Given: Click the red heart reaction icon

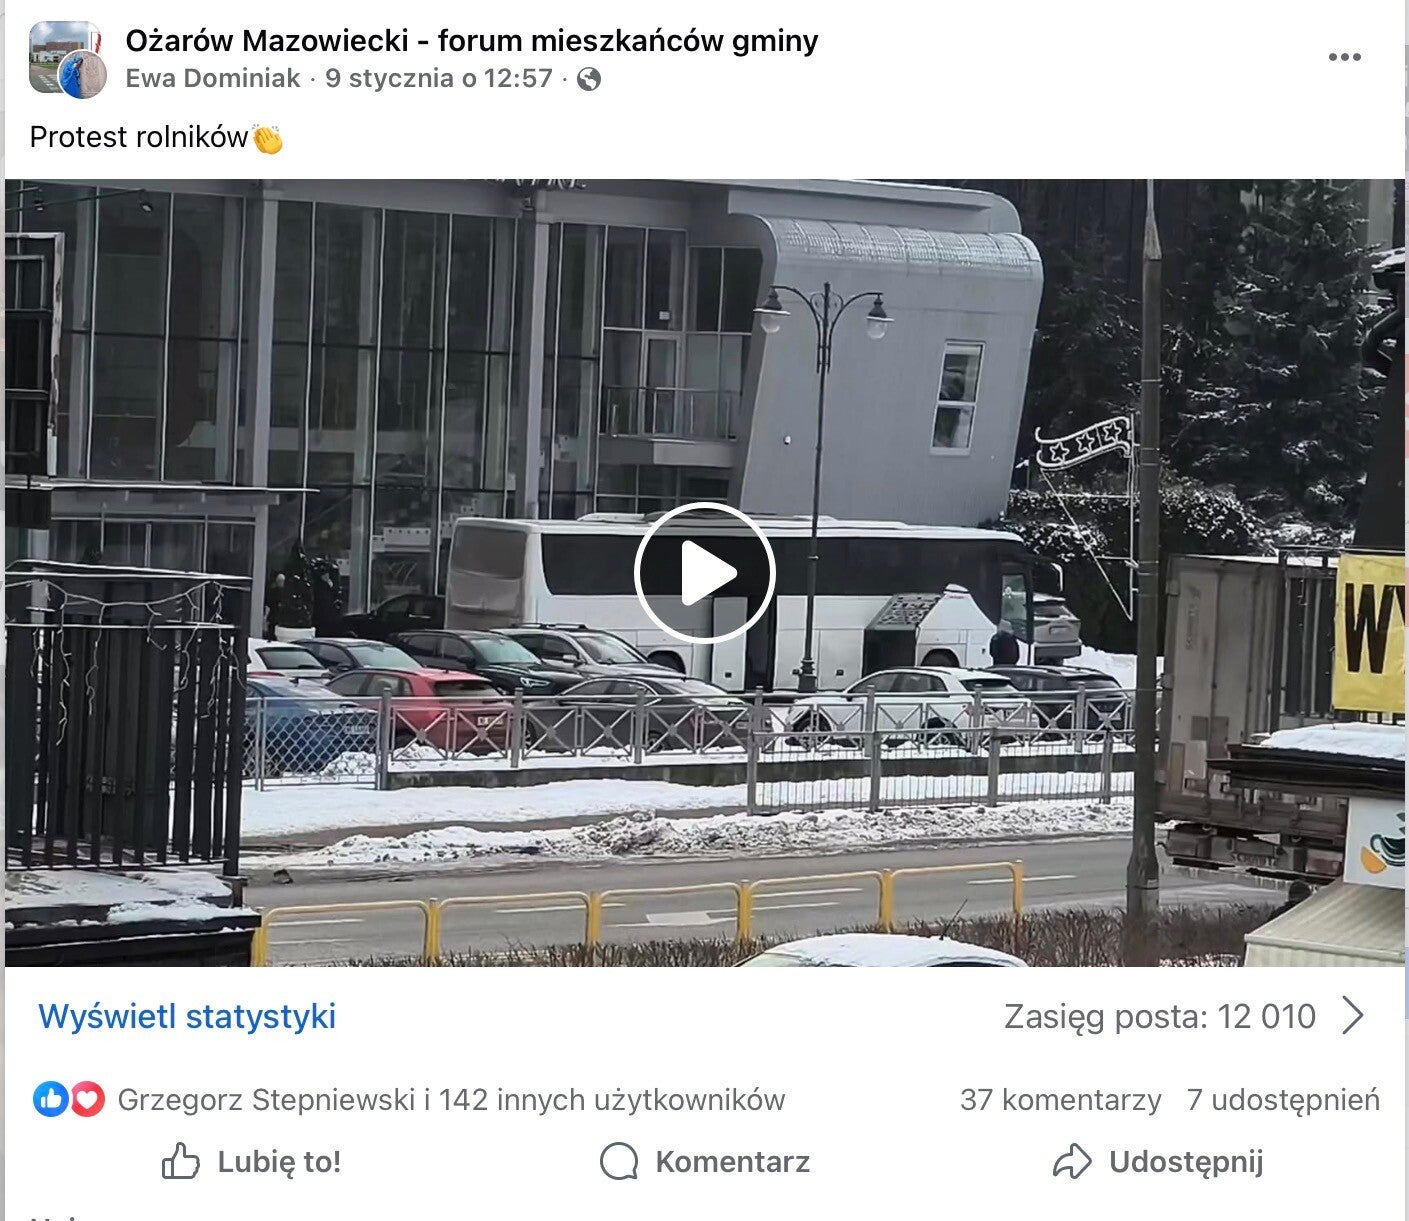Looking at the screenshot, I should pyautogui.click(x=87, y=1099).
